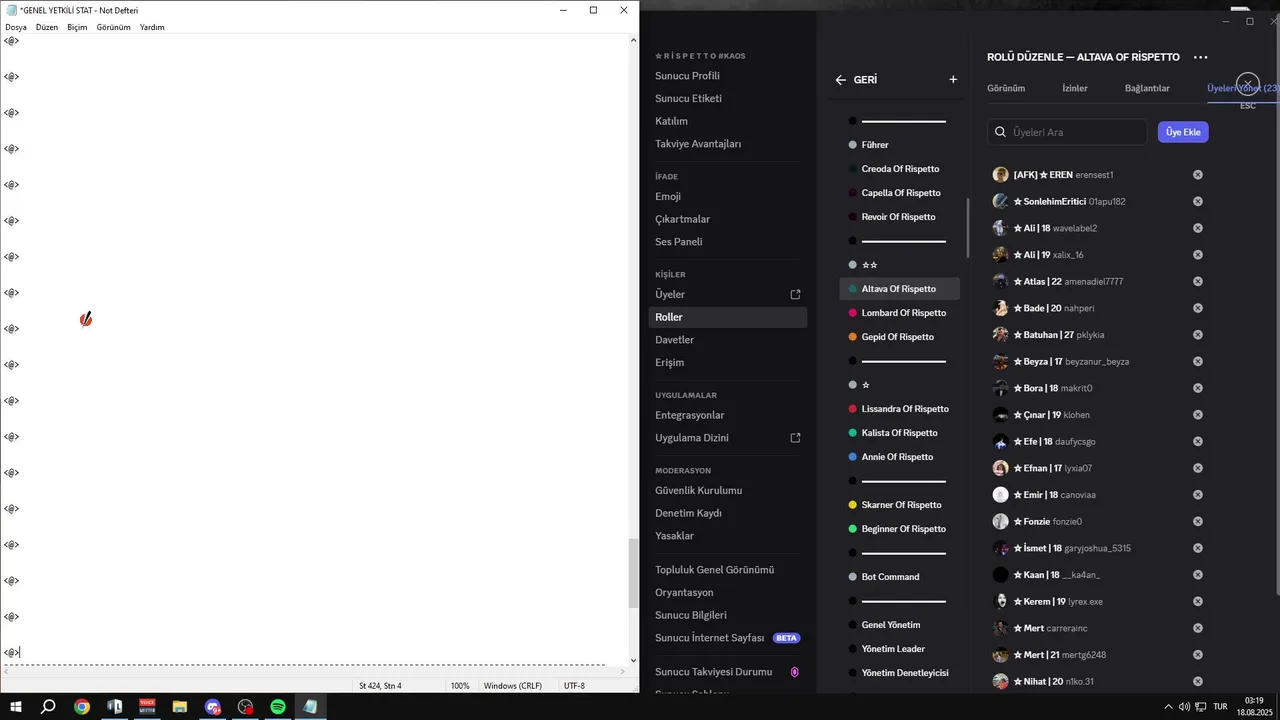1280x720 pixels.
Task: Select the Skarner Of Rispetto role
Action: tap(900, 505)
